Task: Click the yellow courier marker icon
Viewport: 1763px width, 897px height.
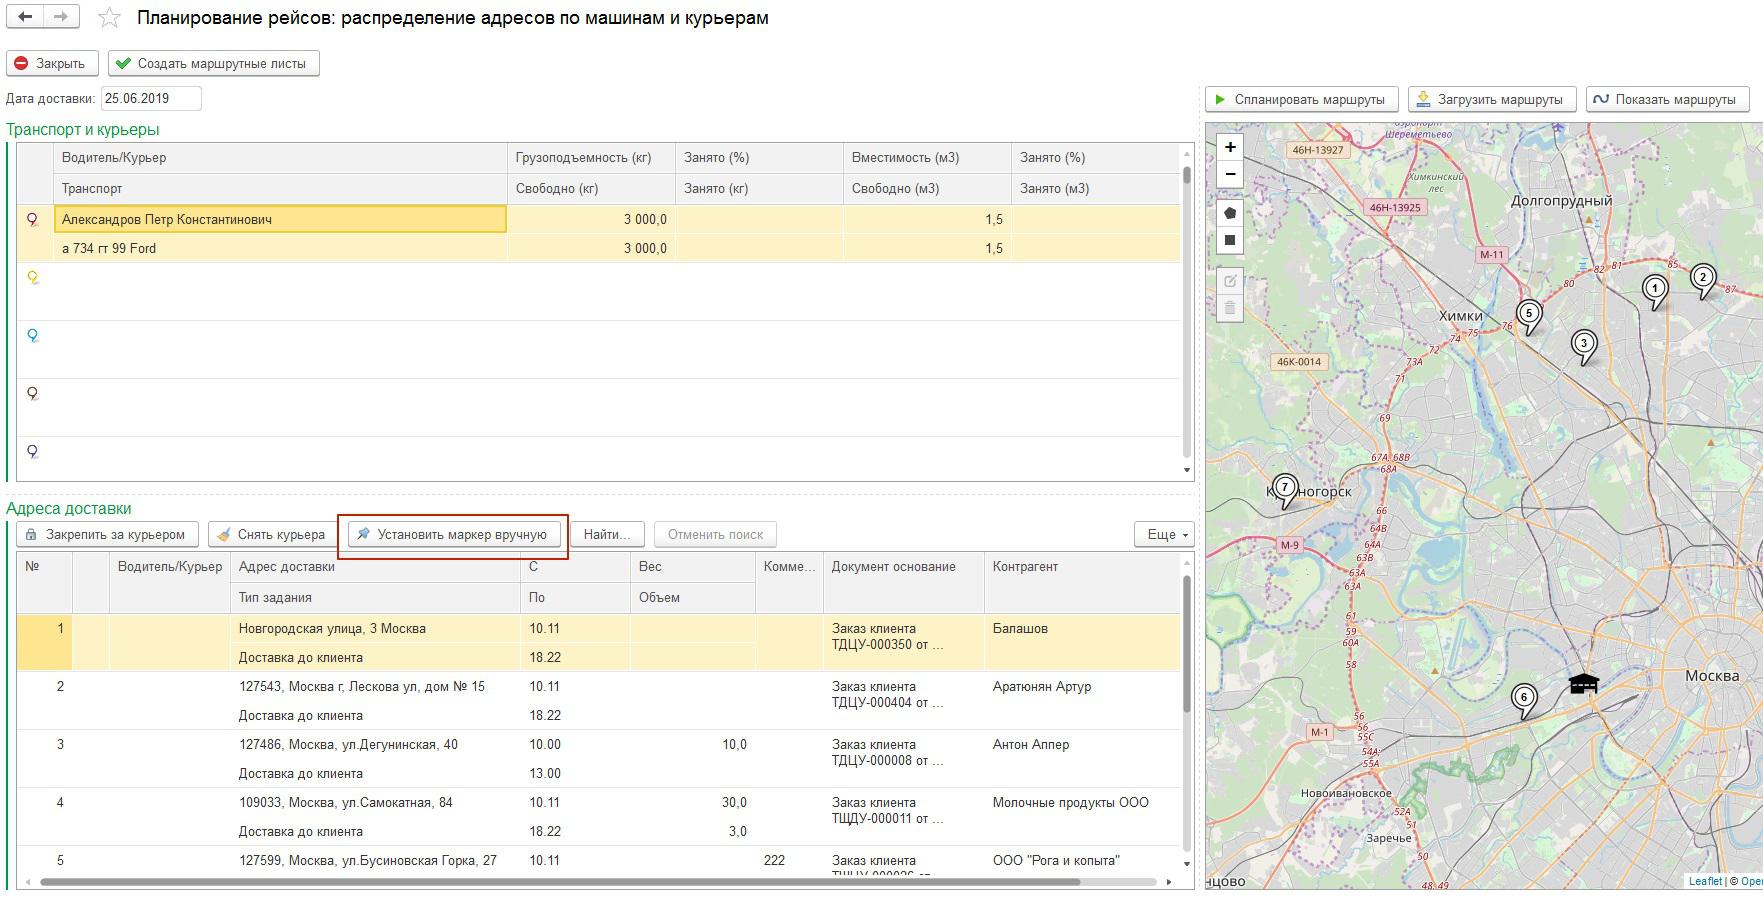Action: coord(33,278)
